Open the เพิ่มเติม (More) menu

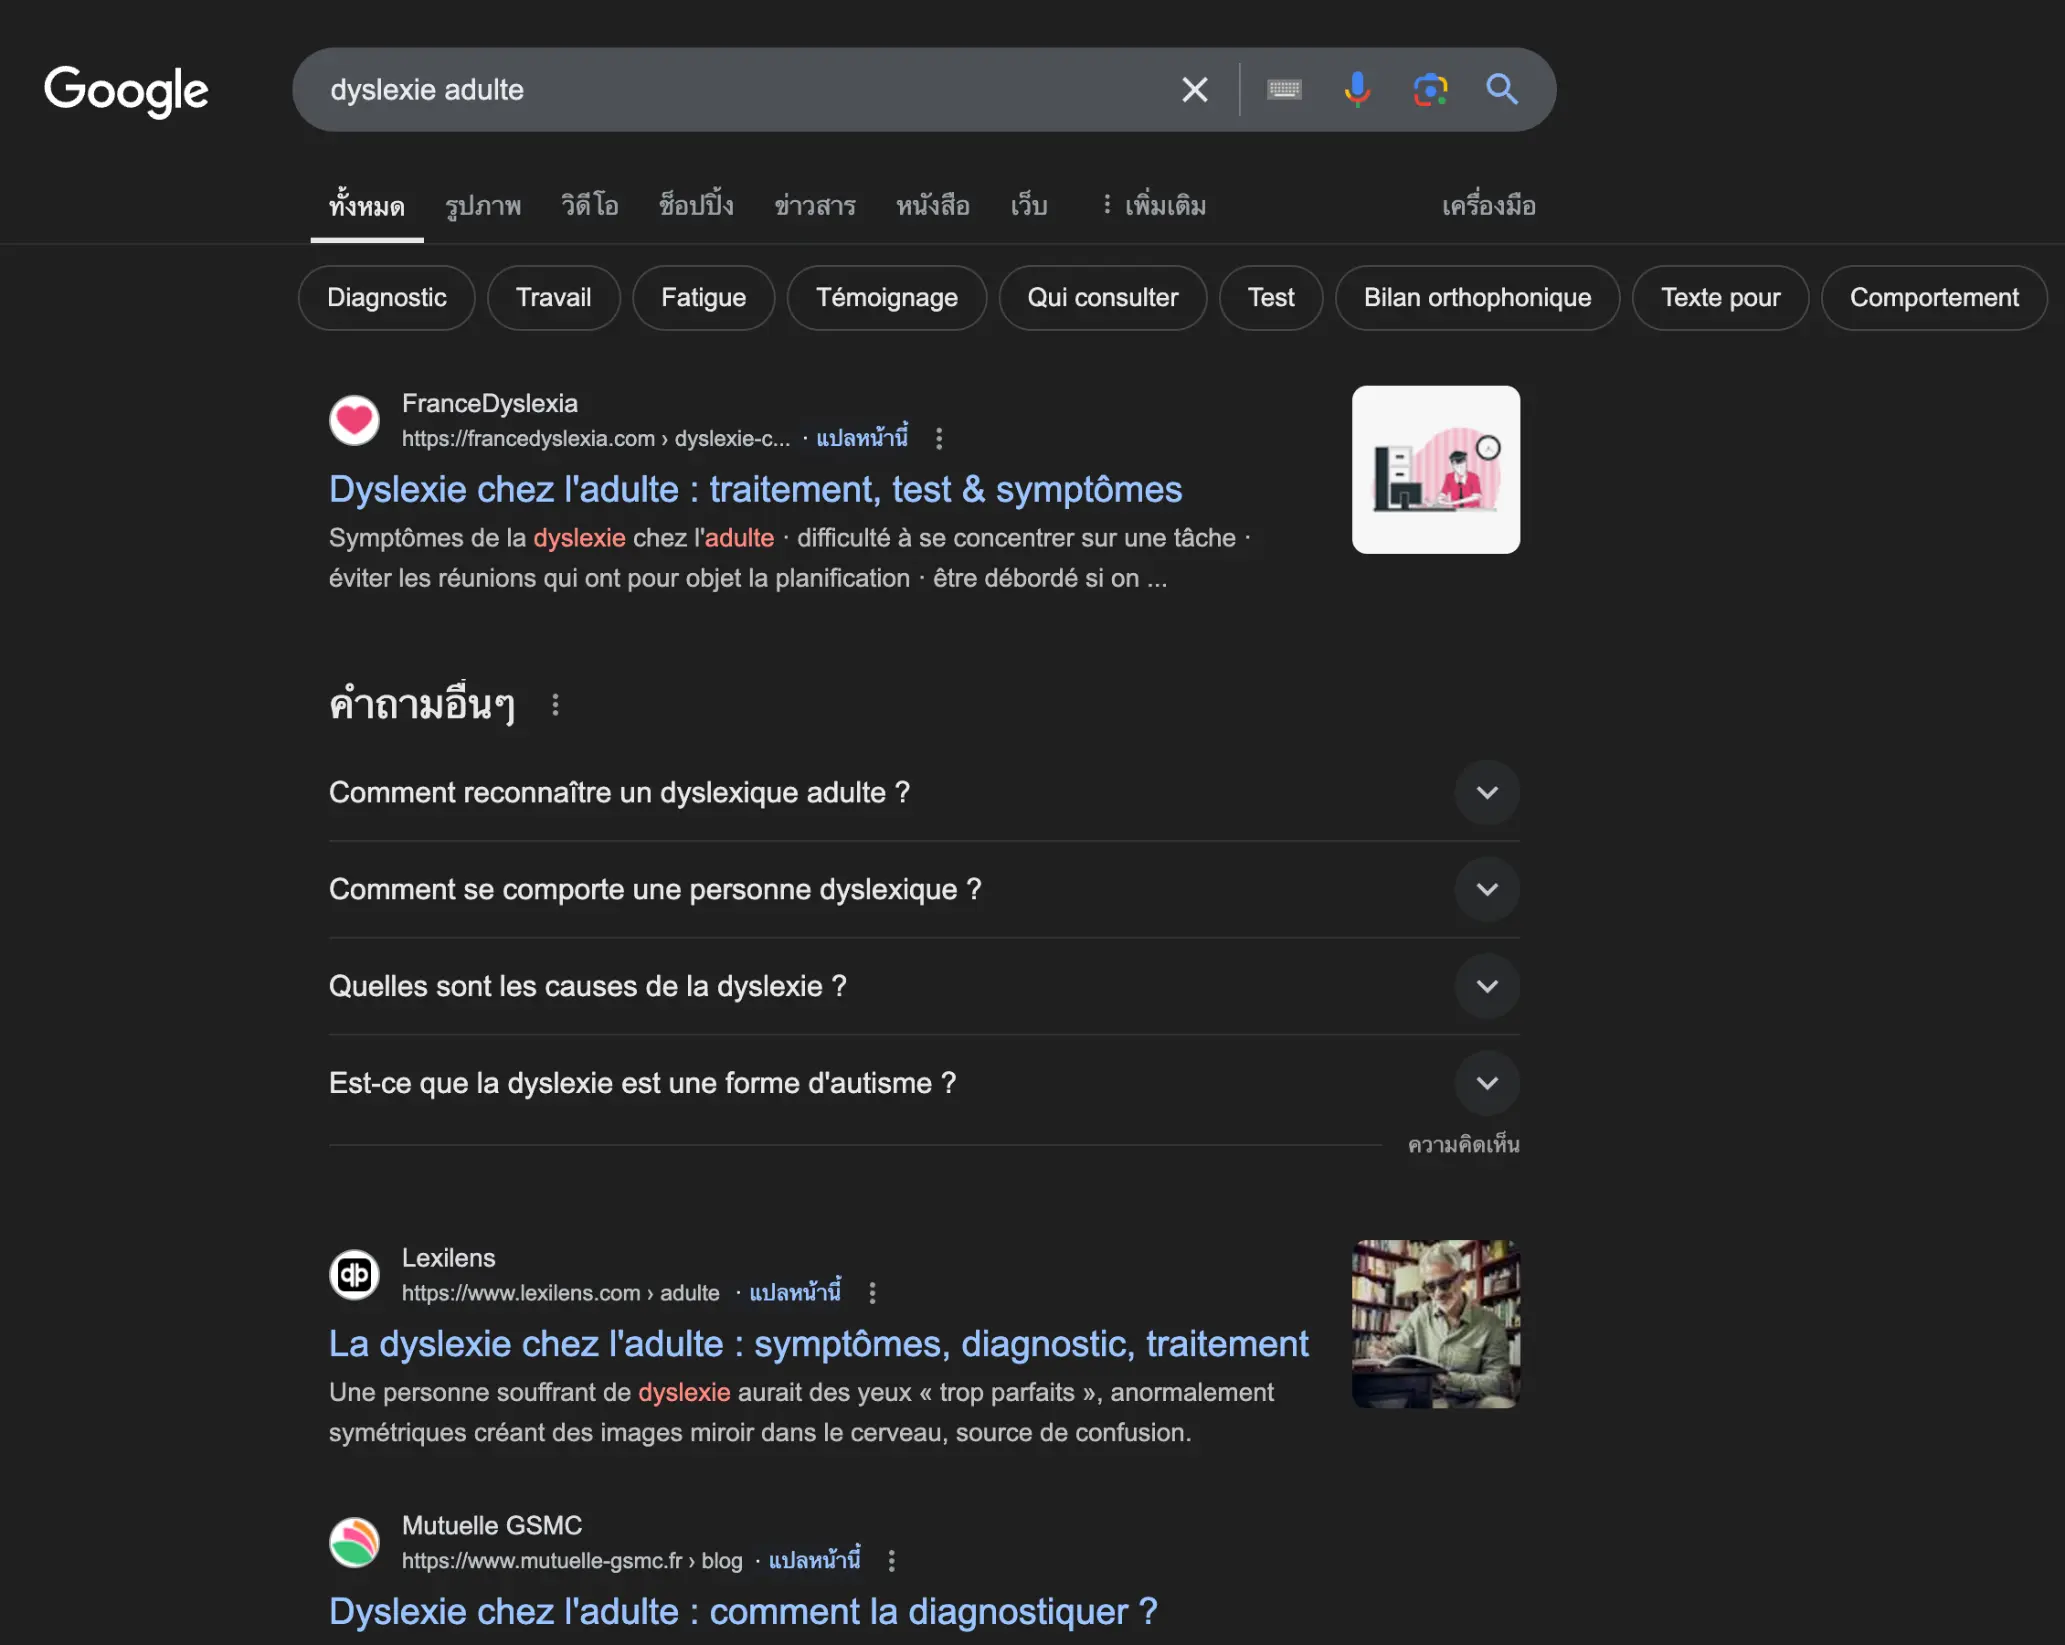click(1153, 206)
